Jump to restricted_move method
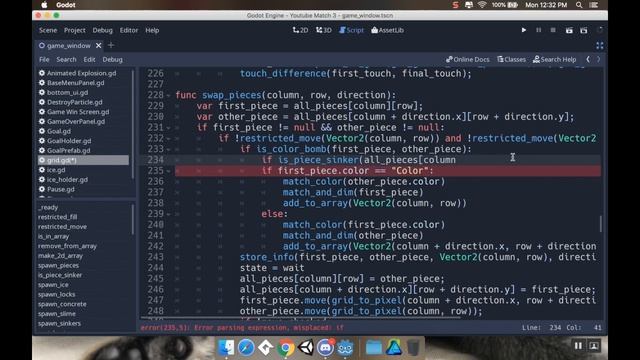Image resolution: width=640 pixels, height=360 pixels. [x=62, y=227]
